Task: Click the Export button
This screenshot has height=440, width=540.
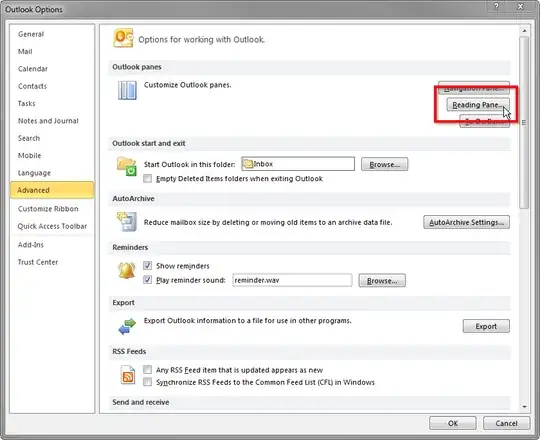Action: (x=486, y=326)
